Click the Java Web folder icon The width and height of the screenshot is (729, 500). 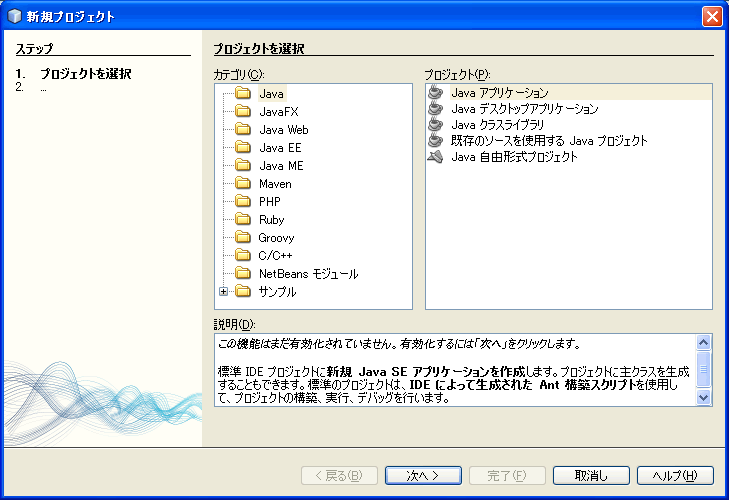point(243,129)
